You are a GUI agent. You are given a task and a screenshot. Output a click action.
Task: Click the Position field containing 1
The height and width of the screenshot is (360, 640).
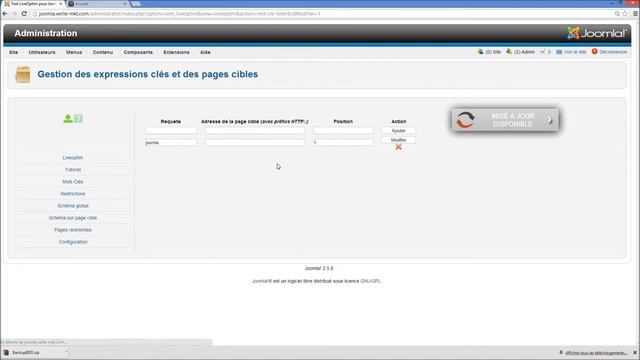tap(343, 142)
